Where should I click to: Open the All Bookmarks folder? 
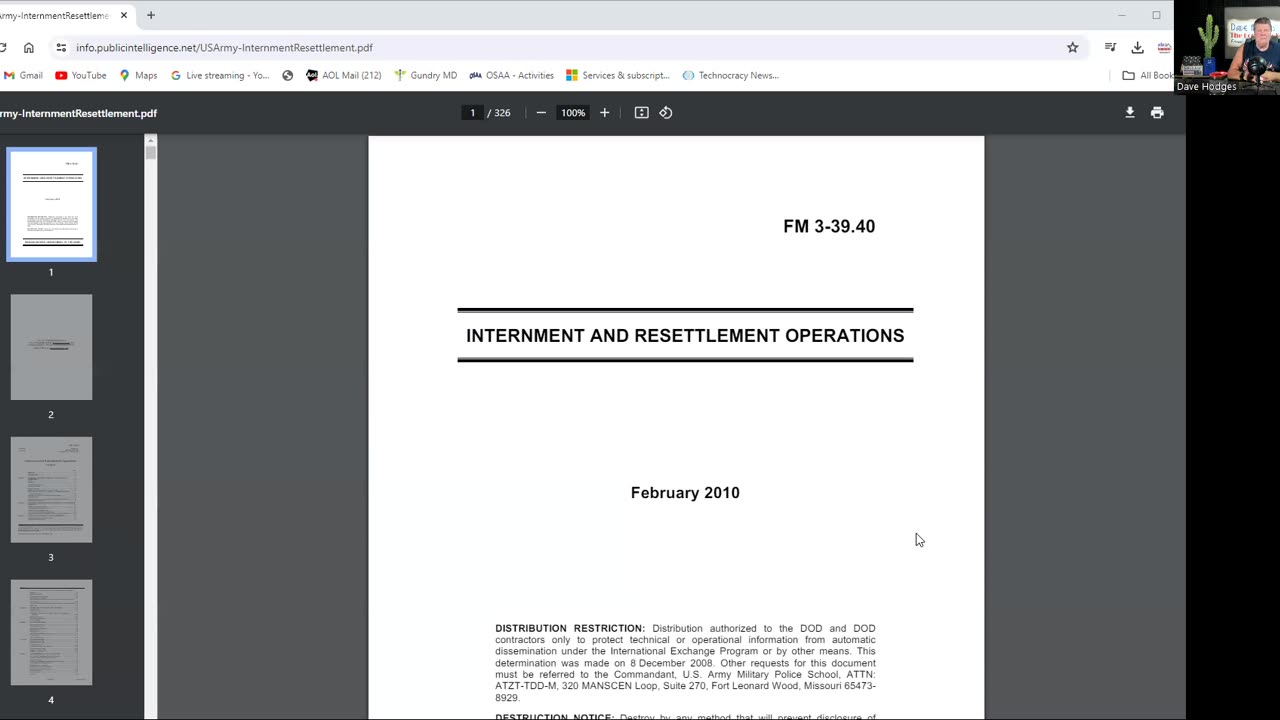[1147, 75]
